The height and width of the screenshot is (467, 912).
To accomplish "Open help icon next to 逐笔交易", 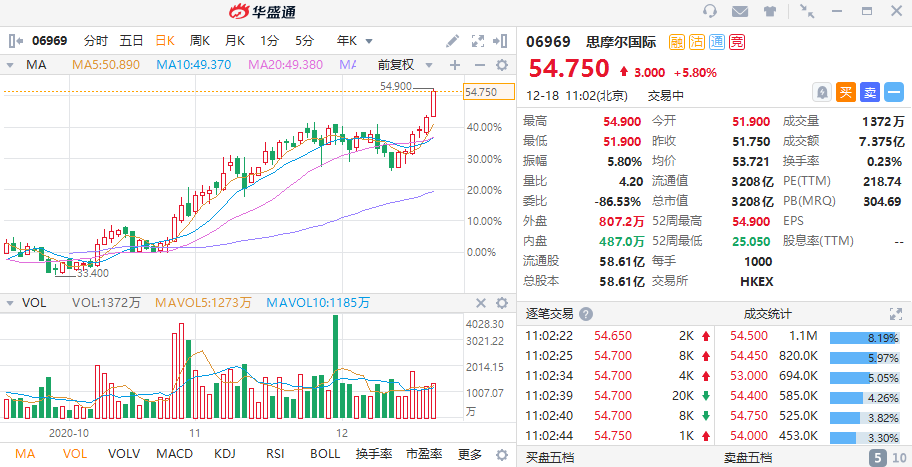I will pos(586,314).
